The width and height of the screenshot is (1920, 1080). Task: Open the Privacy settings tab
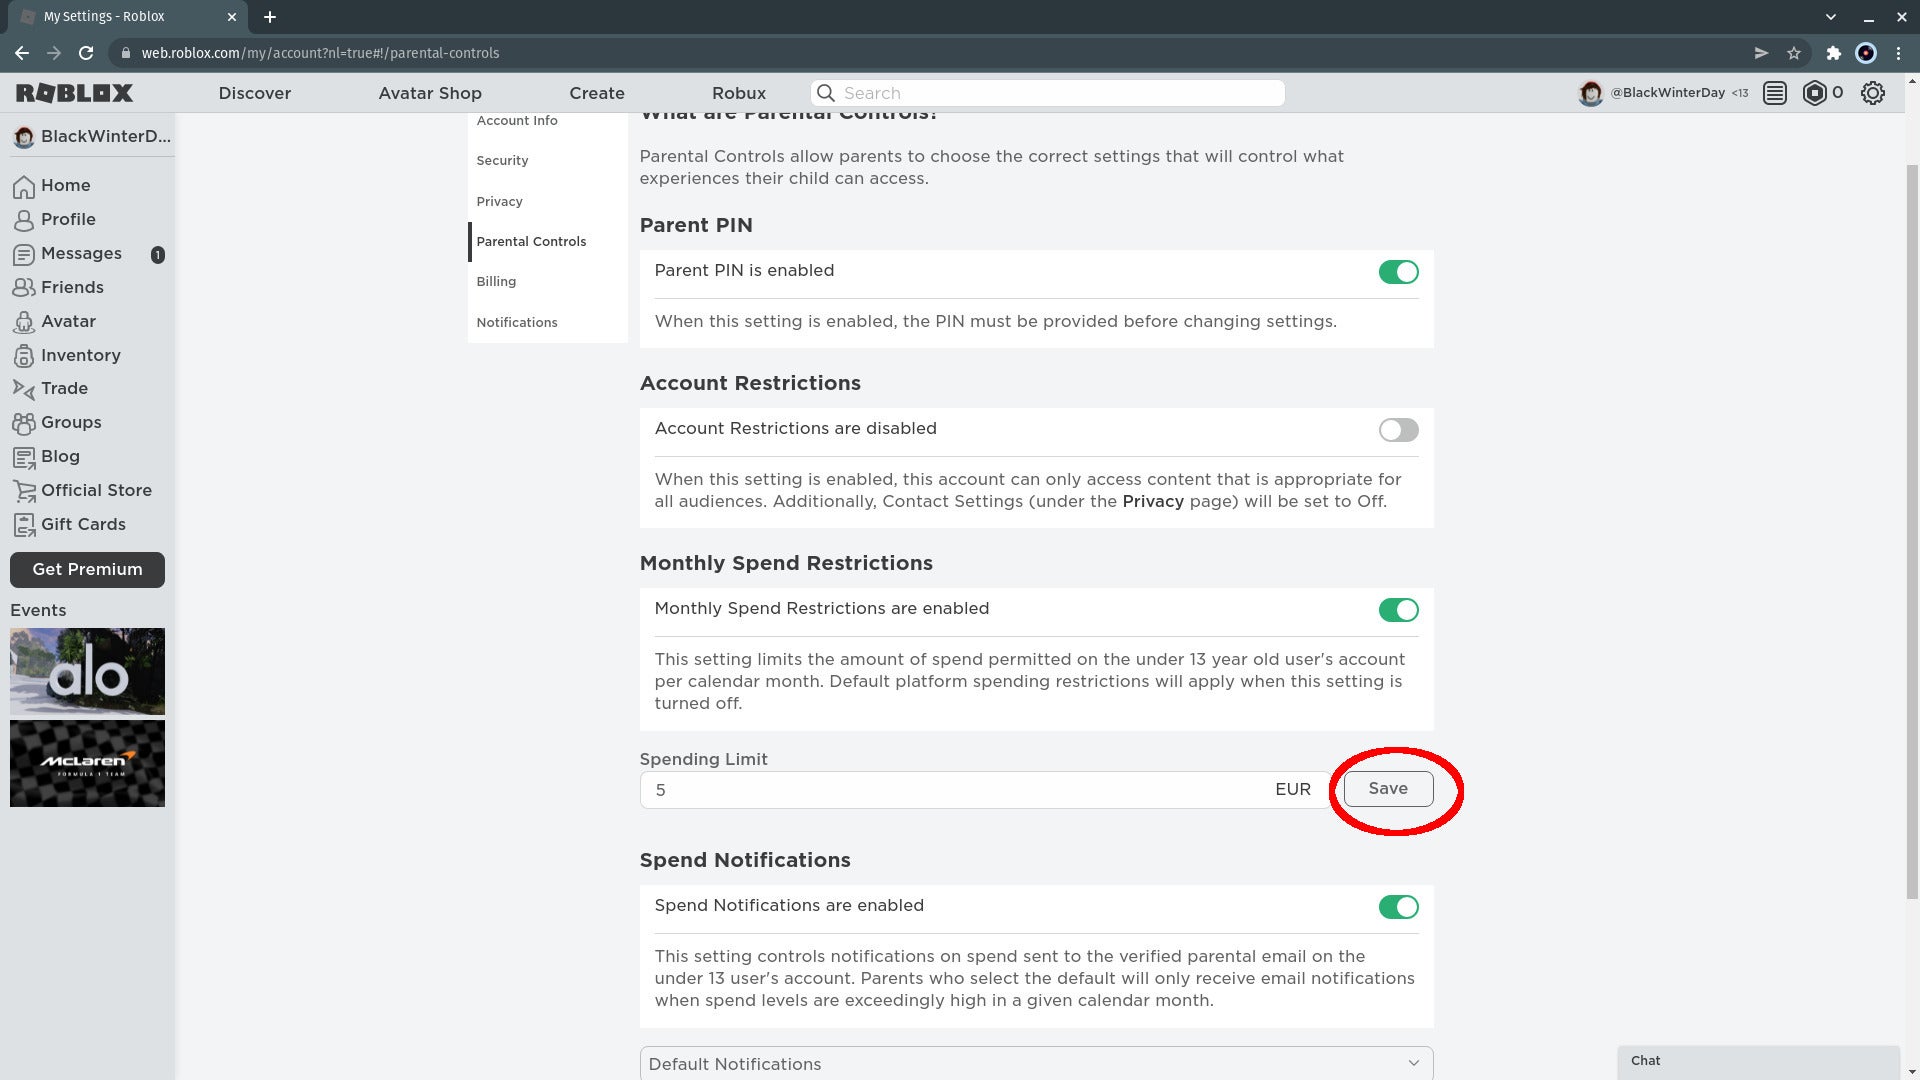tap(548, 202)
